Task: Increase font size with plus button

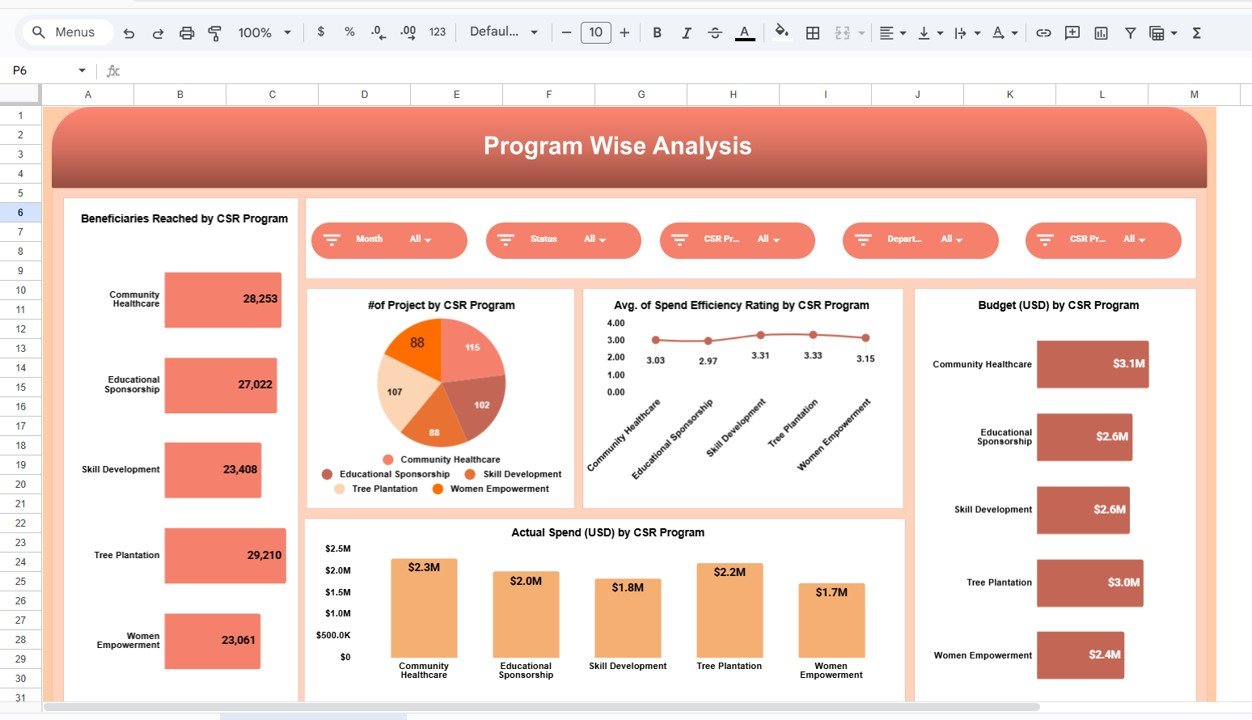Action: [x=625, y=33]
